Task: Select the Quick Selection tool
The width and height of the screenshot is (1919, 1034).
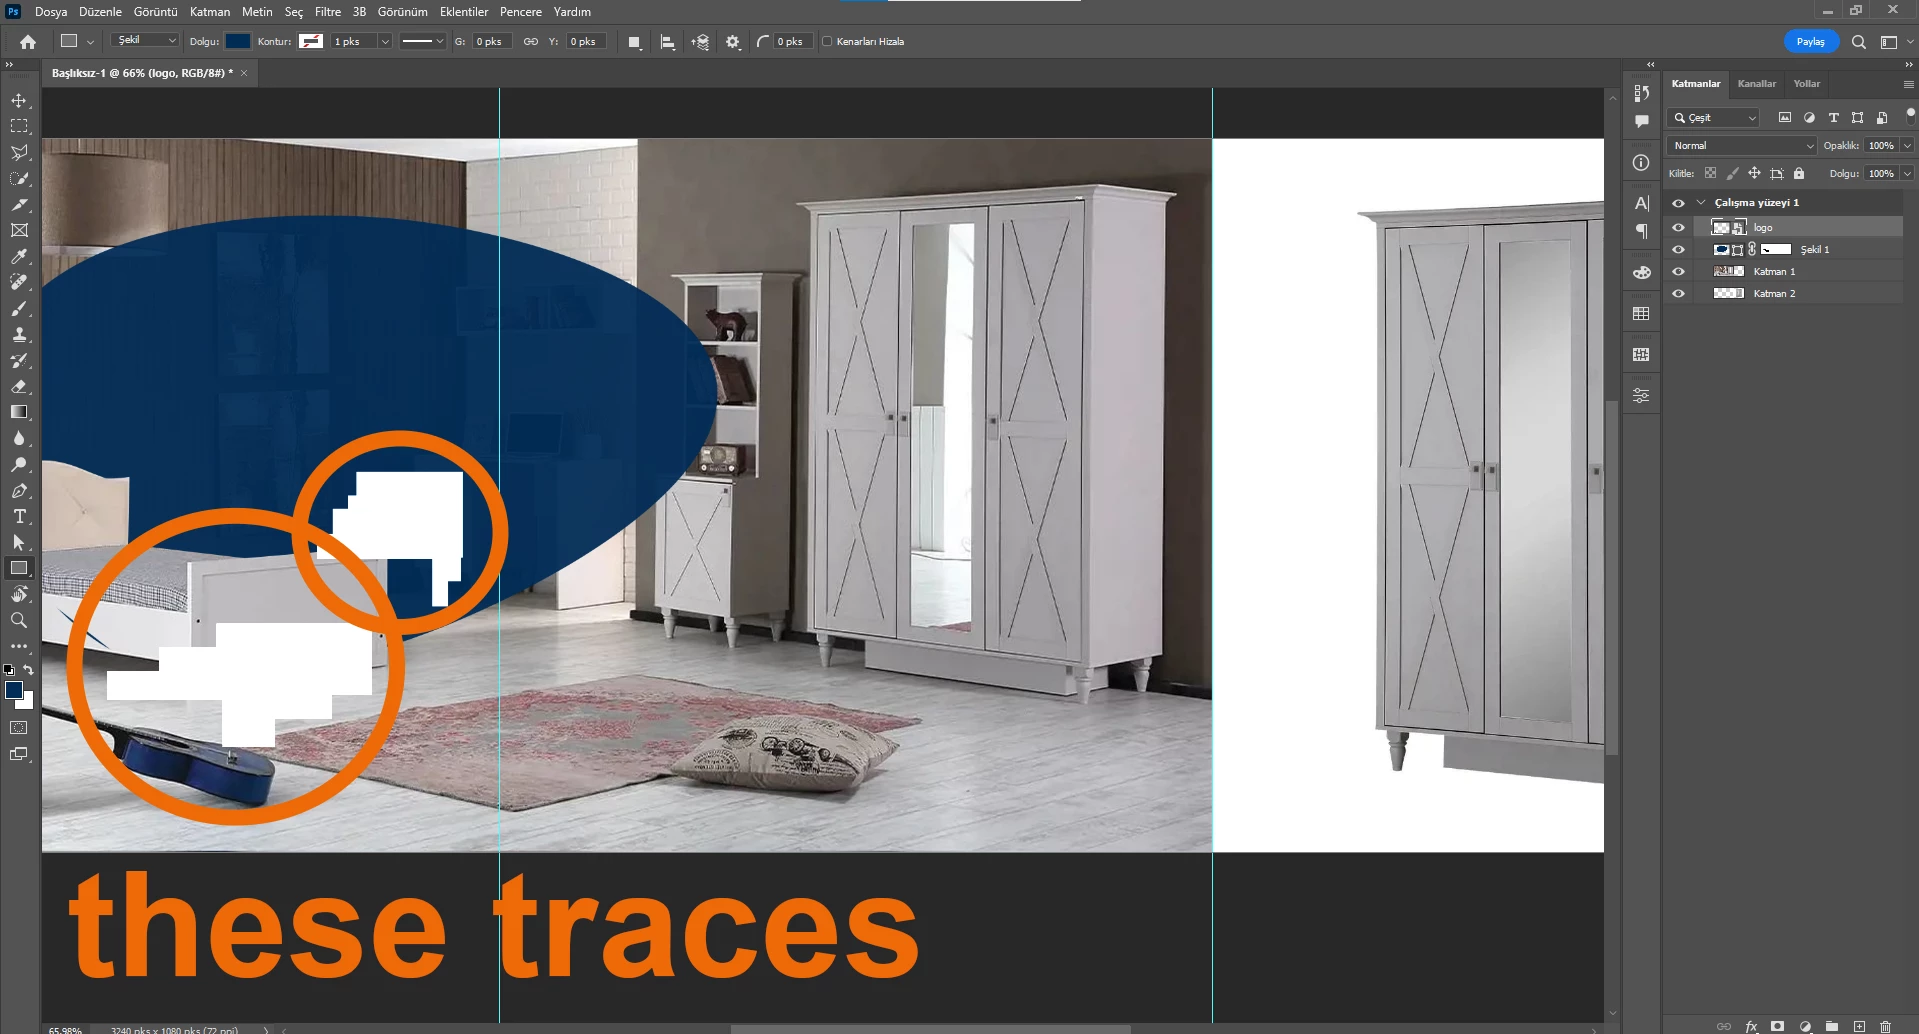Action: (19, 178)
